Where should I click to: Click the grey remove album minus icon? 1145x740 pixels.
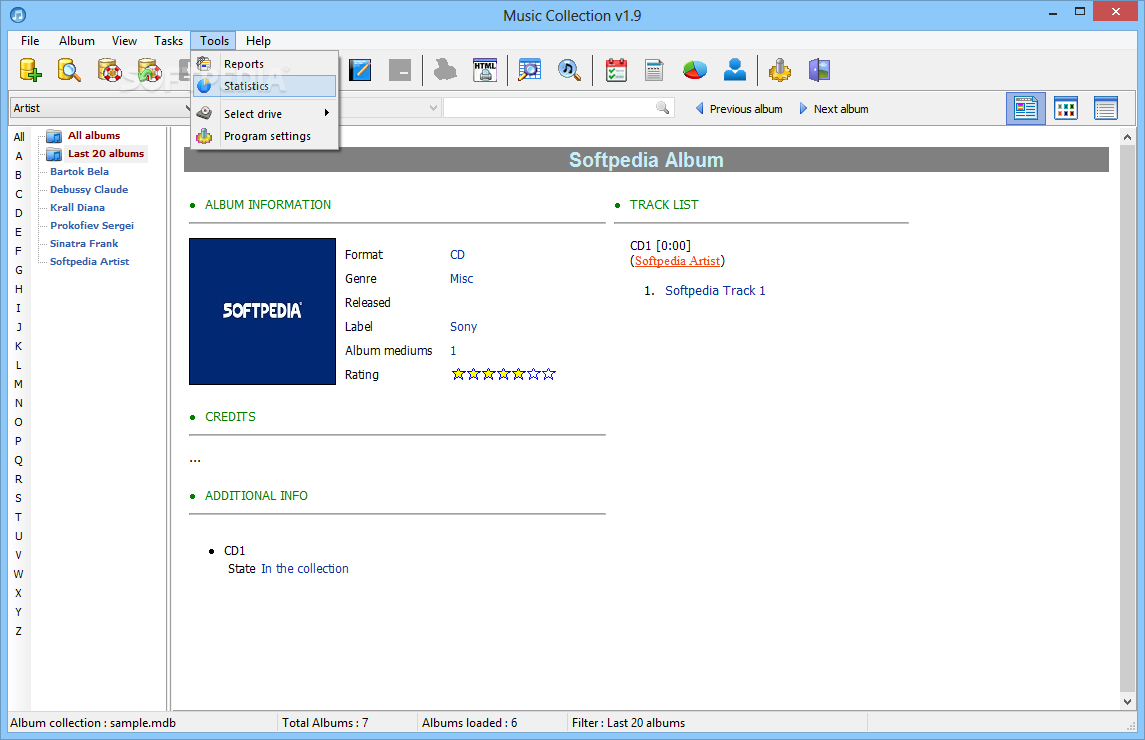tap(399, 70)
